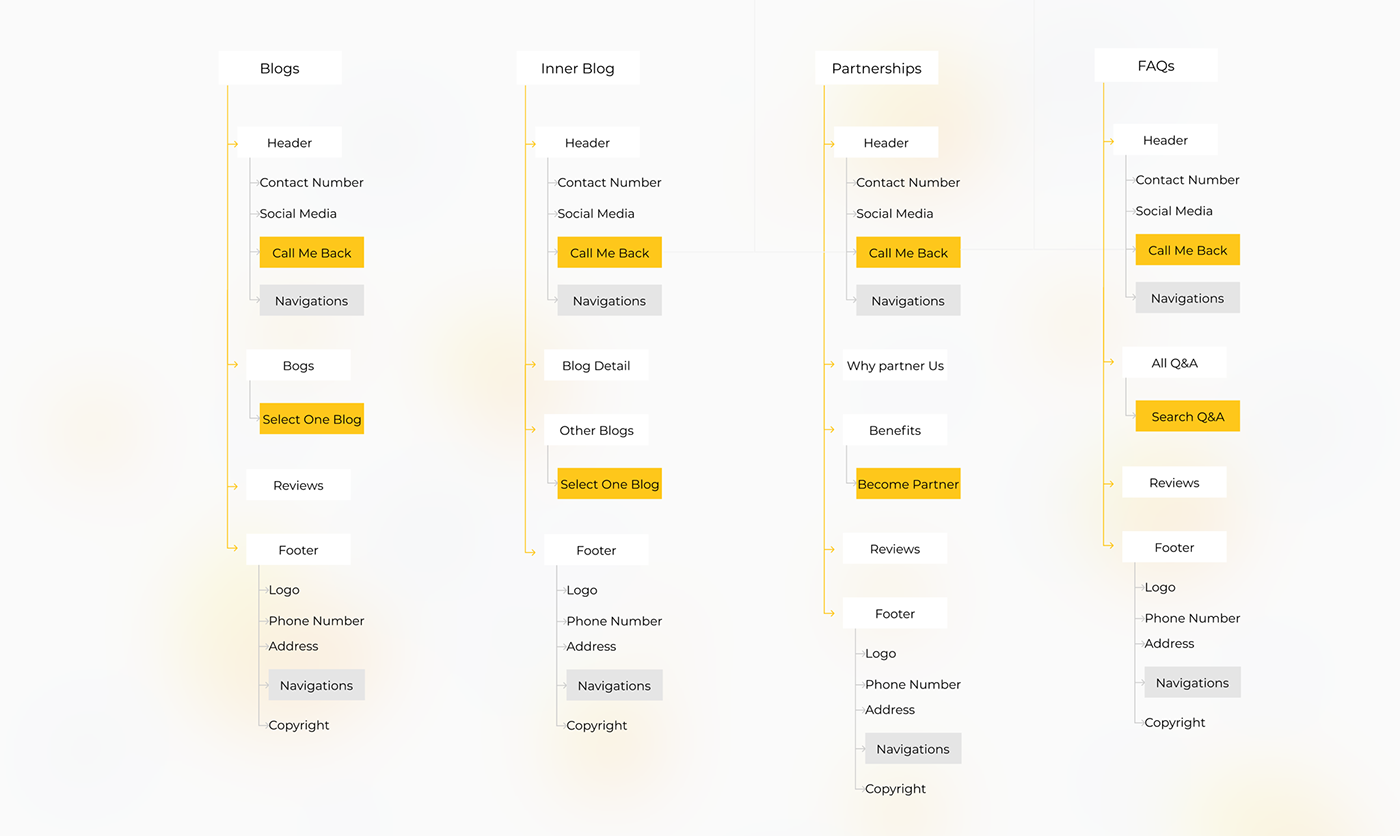Click Select One Blog under Bogs node
Viewport: 1400px width, 836px height.
311,419
